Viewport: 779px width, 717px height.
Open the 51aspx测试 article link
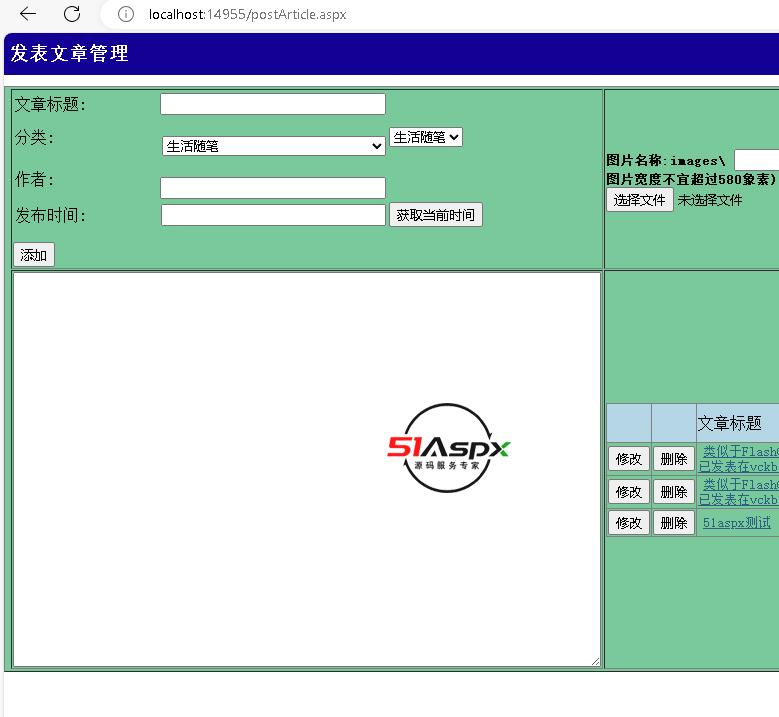(737, 523)
